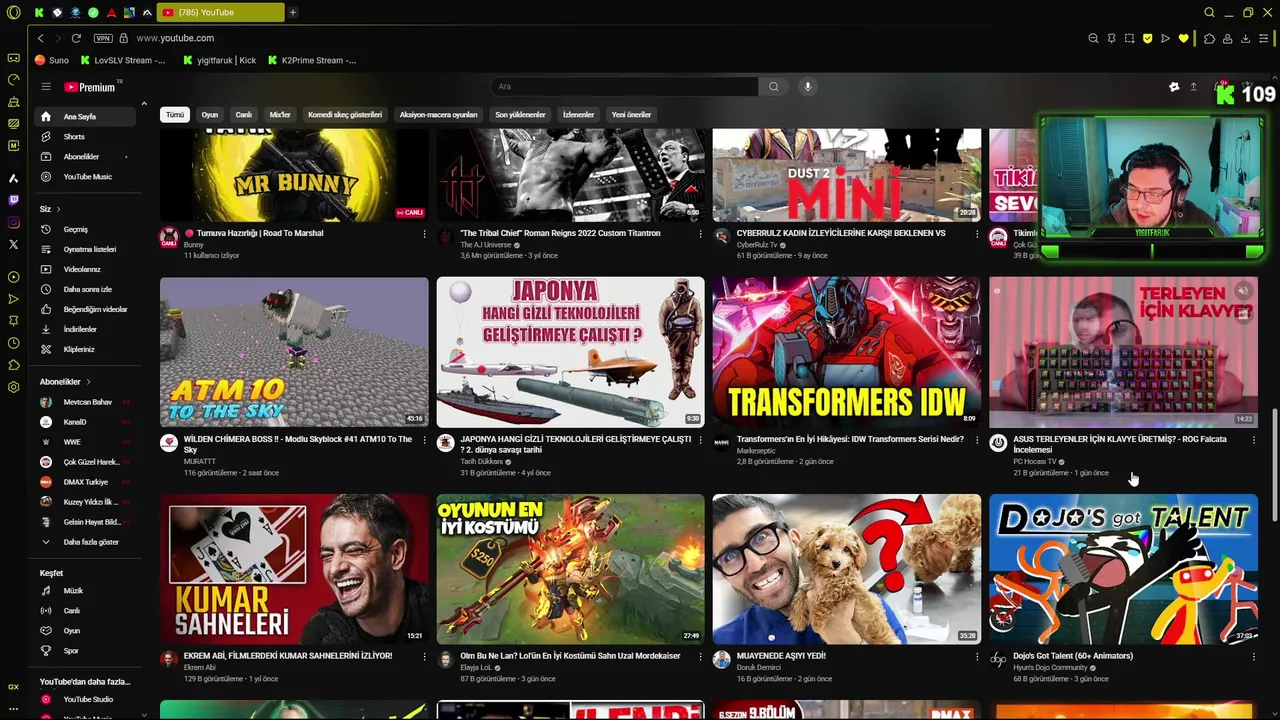Select the Tümü filter chip
The image size is (1280, 720).
click(x=175, y=115)
